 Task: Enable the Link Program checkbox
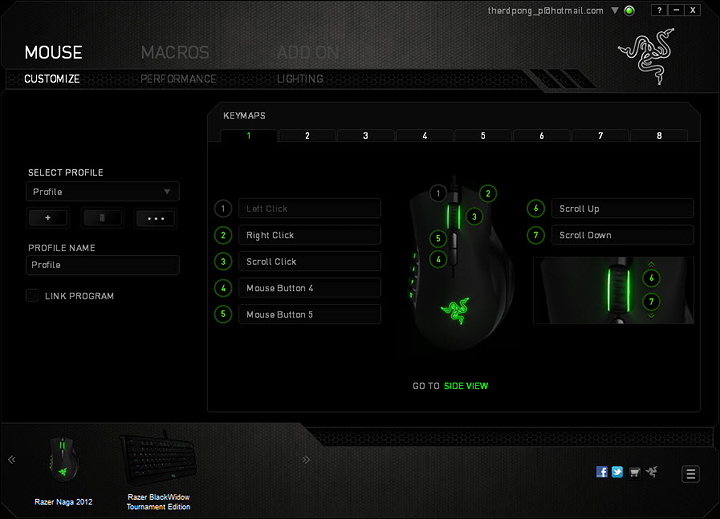tap(32, 295)
